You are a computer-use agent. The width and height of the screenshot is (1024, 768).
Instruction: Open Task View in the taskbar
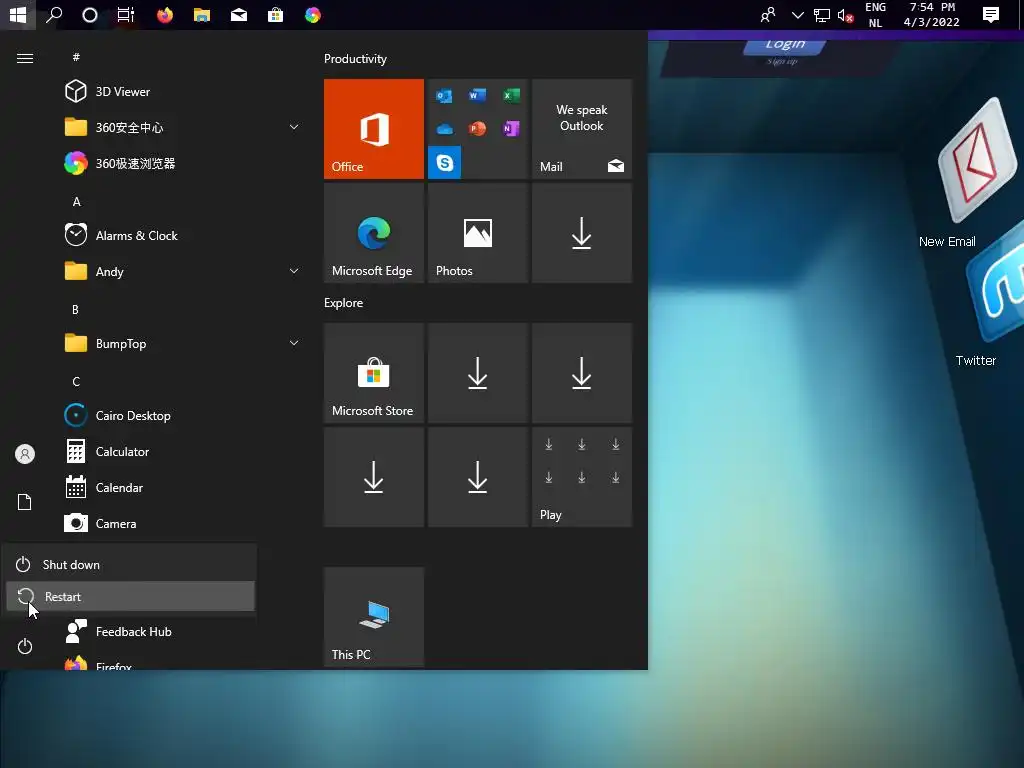coord(125,14)
